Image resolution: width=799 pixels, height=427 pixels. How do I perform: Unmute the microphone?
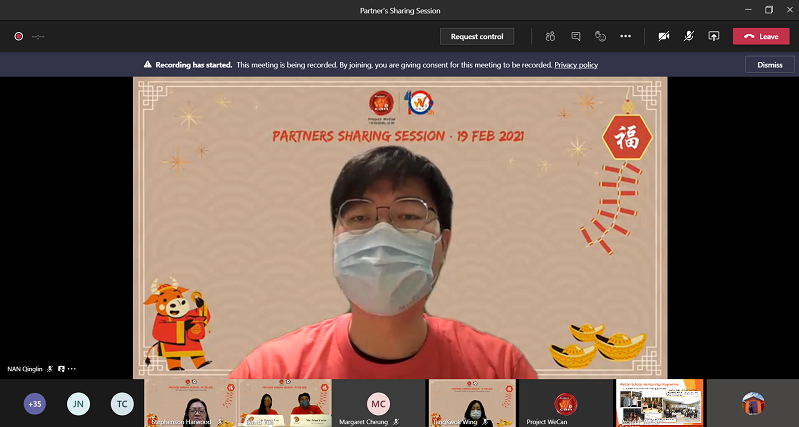[x=689, y=36]
